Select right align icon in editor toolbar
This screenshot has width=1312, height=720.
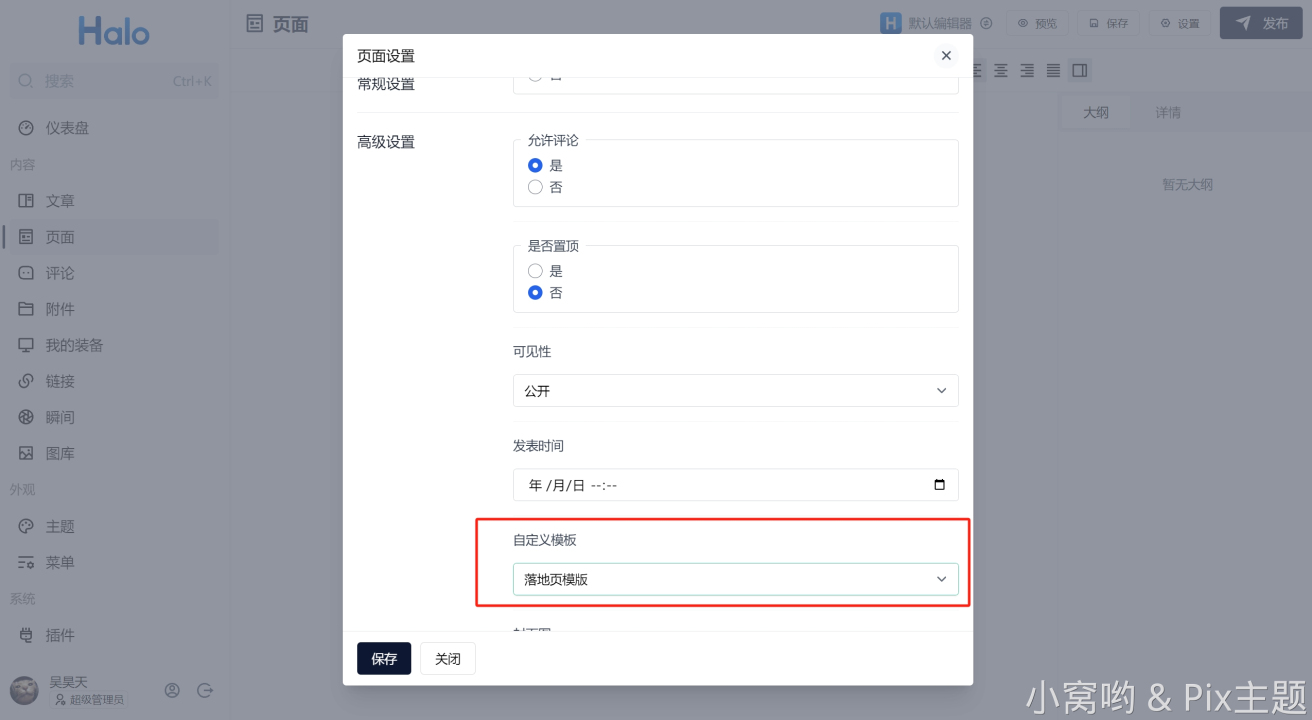[1026, 70]
